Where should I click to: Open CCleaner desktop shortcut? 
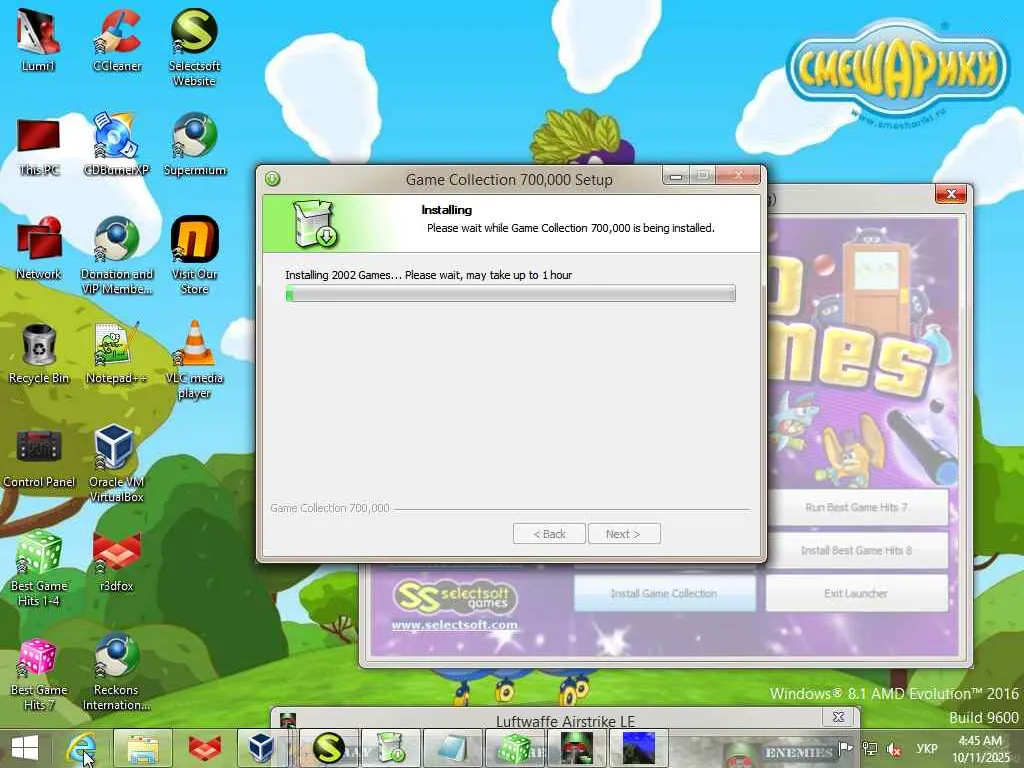117,39
